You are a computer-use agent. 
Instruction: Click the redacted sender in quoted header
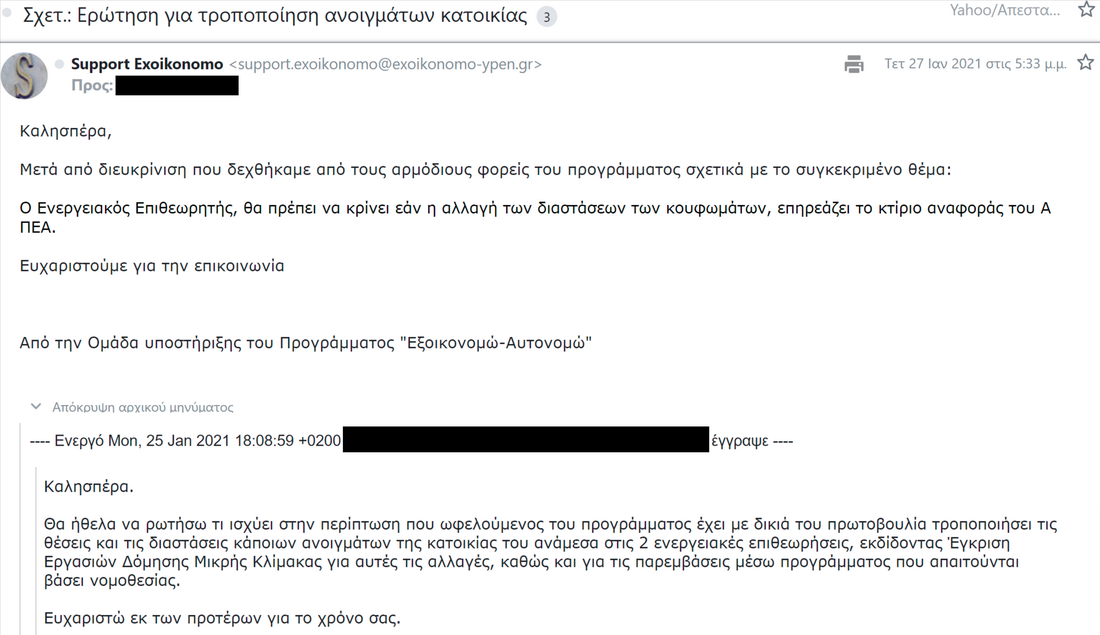tap(525, 440)
